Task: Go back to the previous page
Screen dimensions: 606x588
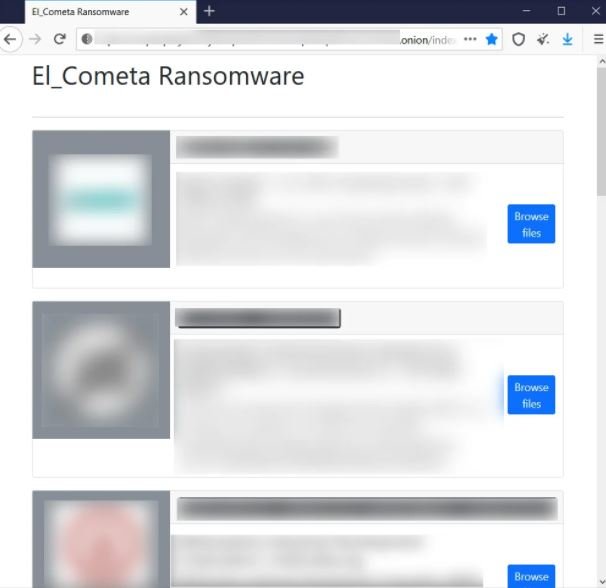Action: (x=10, y=39)
